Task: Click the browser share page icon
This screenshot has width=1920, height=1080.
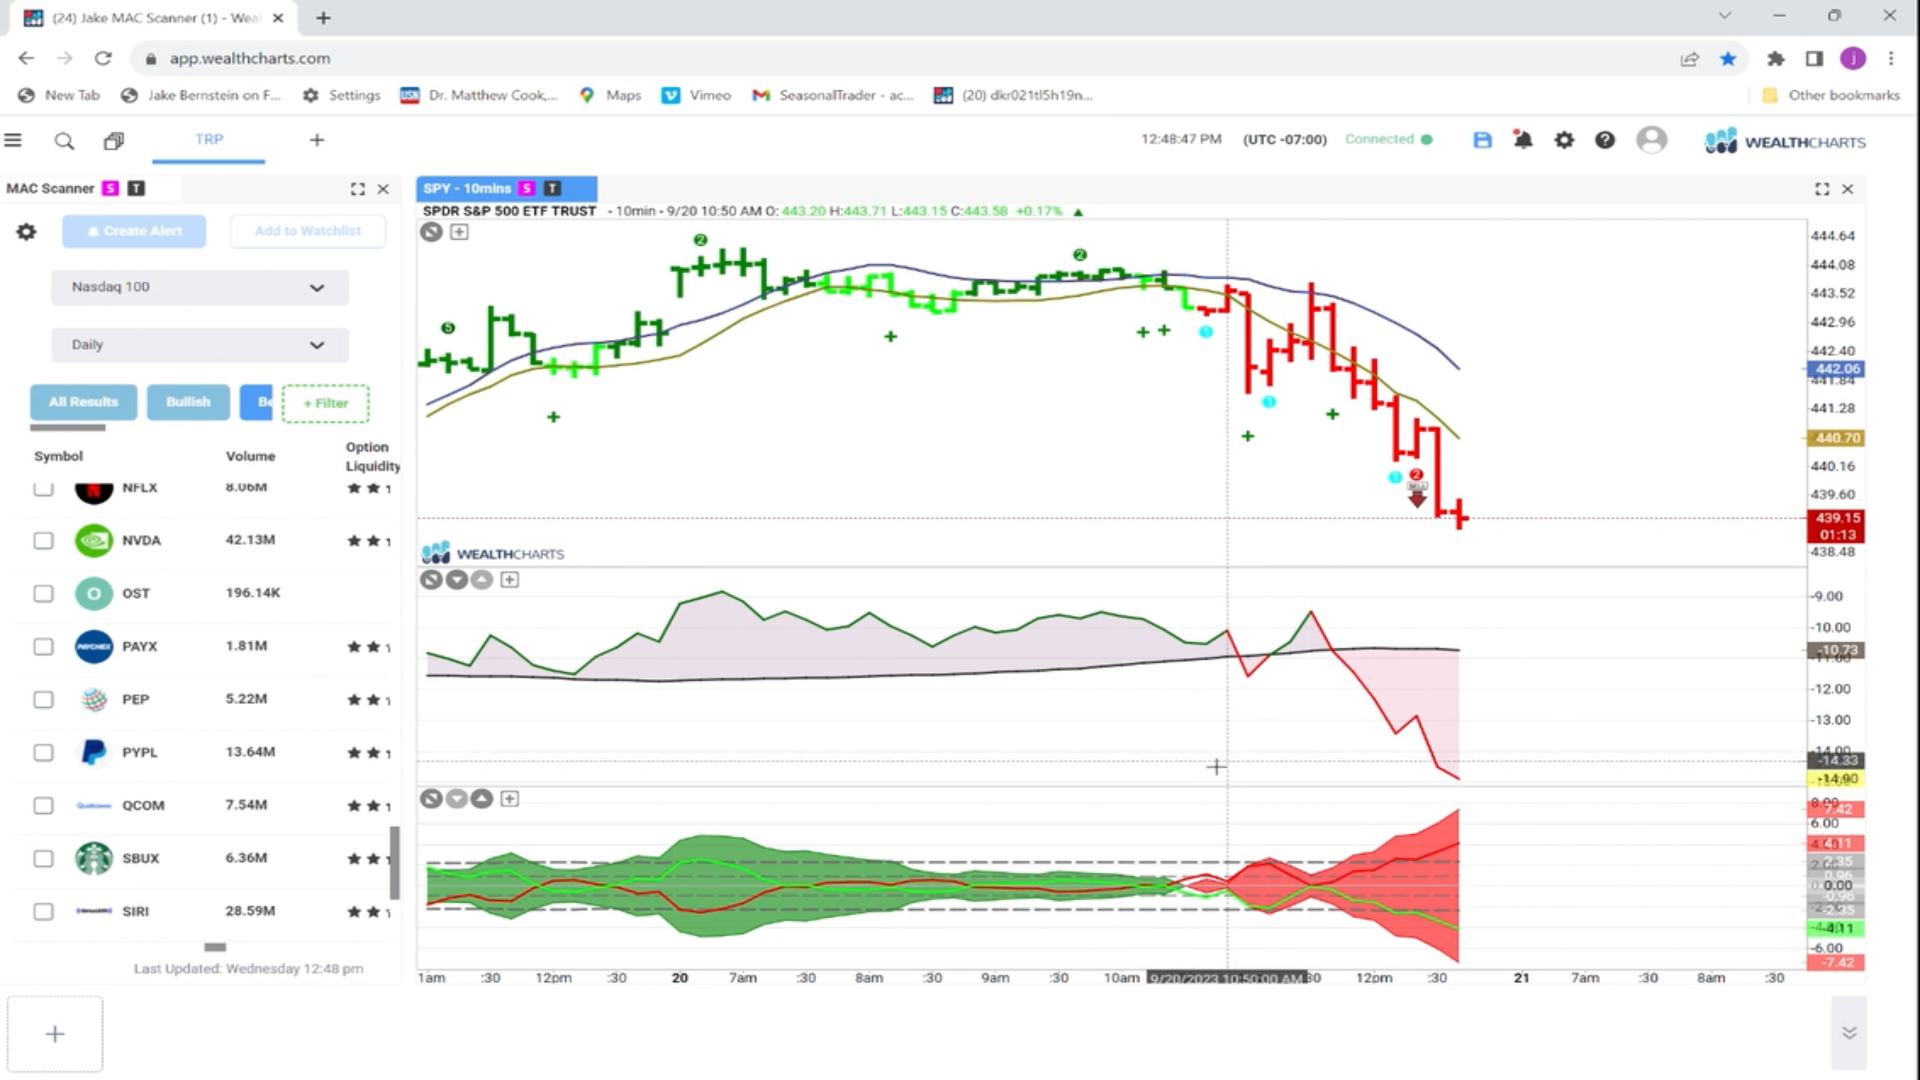Action: click(1690, 59)
